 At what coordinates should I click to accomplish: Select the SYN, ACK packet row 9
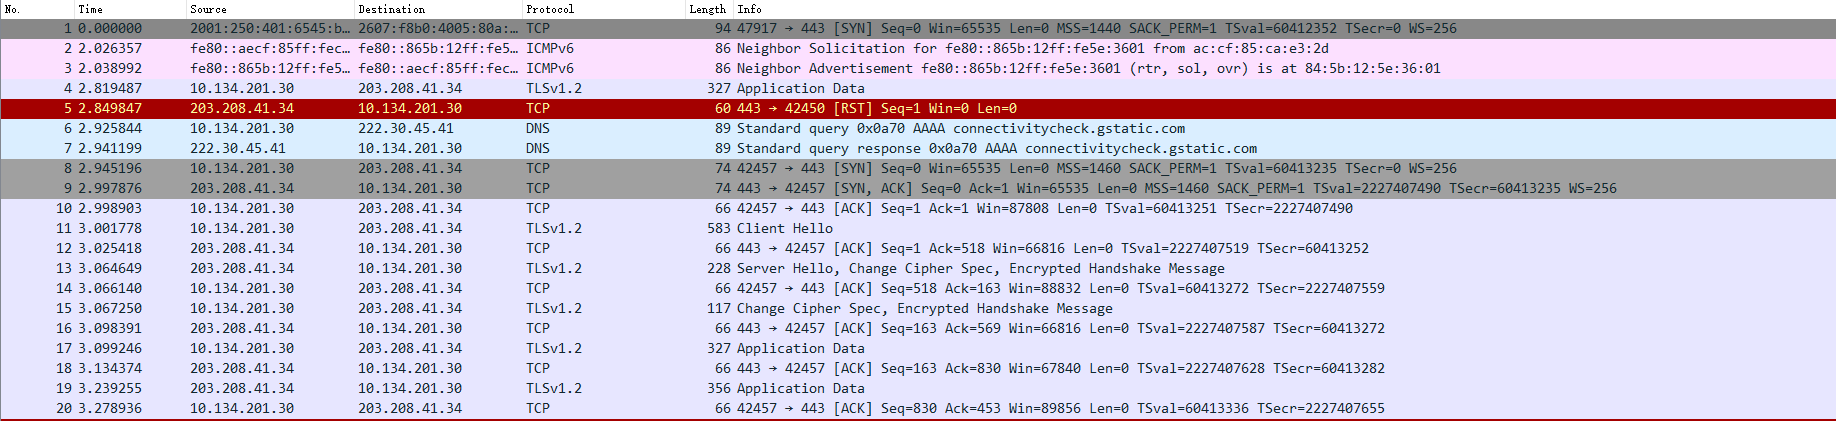pyautogui.click(x=918, y=188)
